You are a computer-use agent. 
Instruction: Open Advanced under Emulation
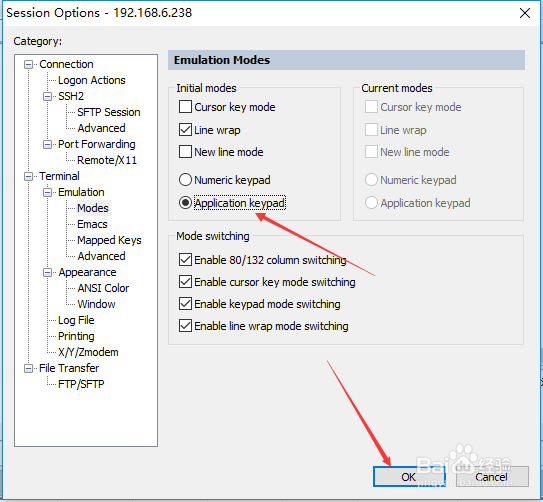[x=101, y=256]
